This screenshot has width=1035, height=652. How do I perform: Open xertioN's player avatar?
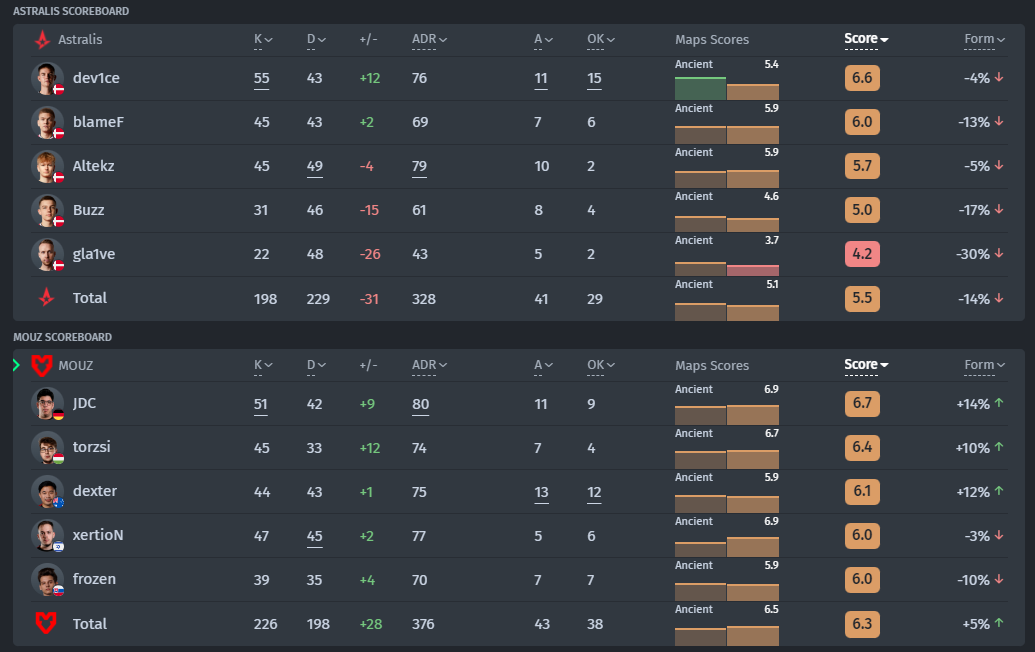(48, 536)
